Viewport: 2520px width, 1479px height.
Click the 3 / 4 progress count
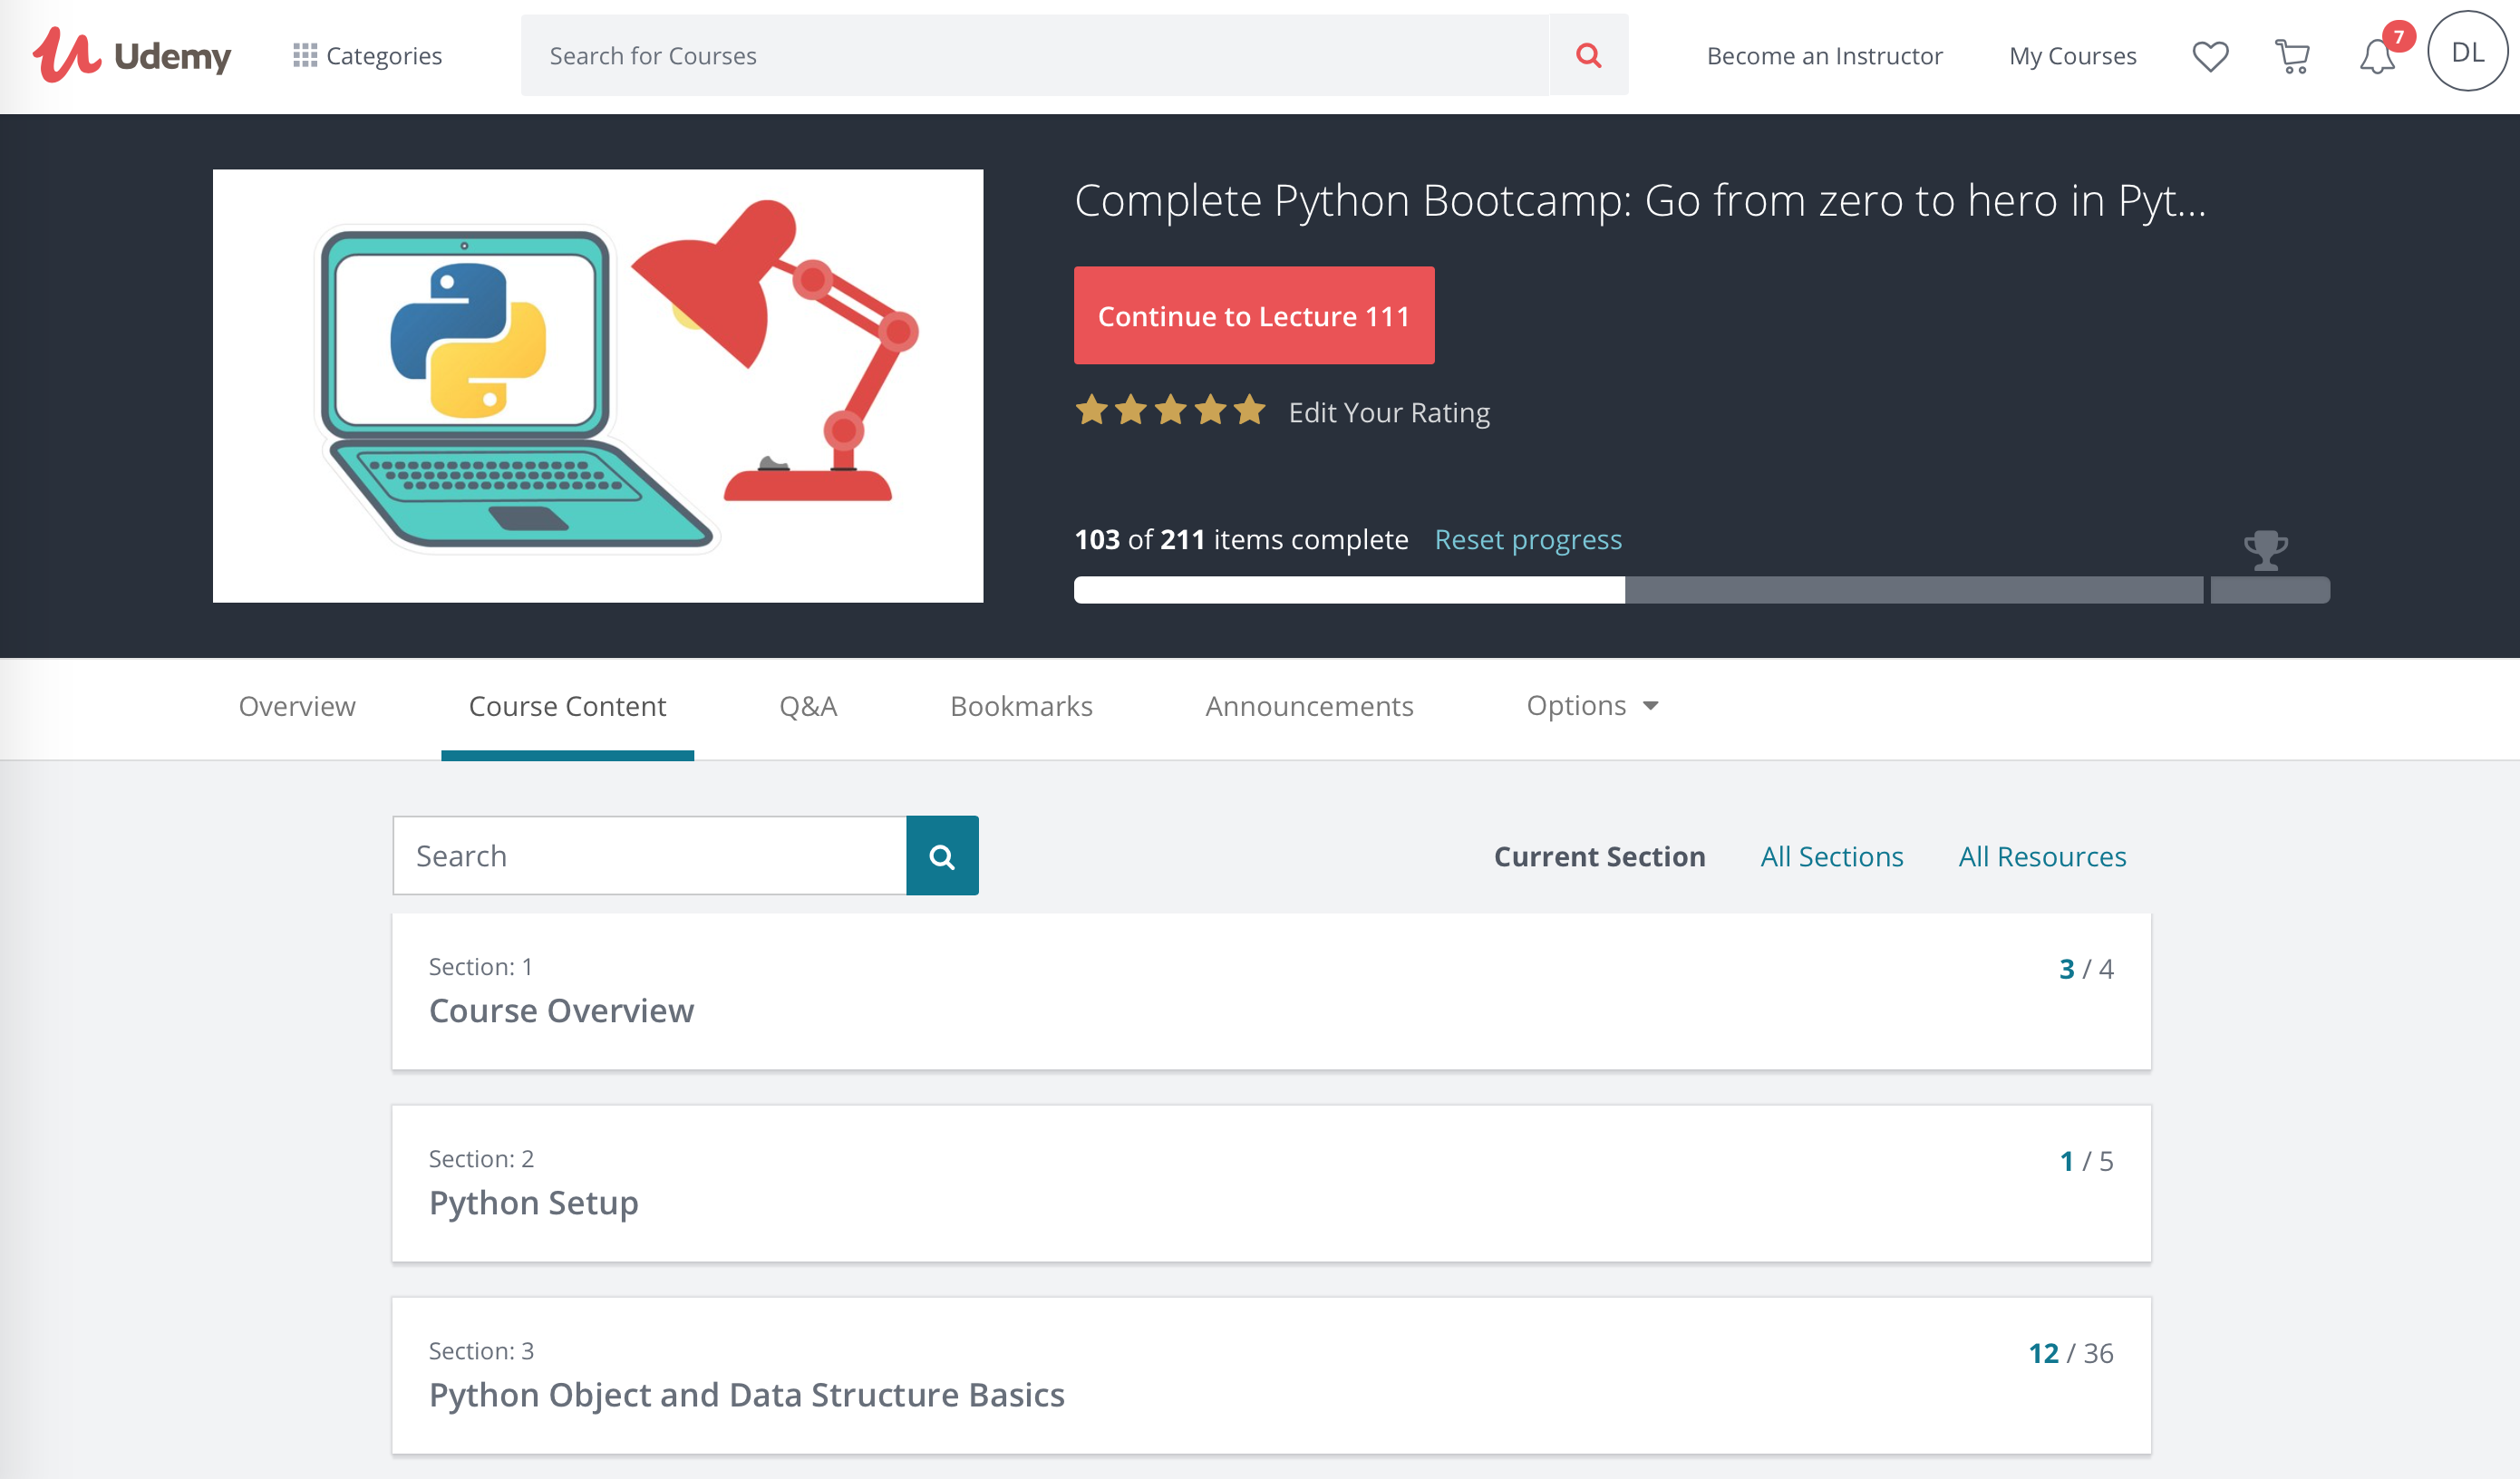coord(2086,968)
